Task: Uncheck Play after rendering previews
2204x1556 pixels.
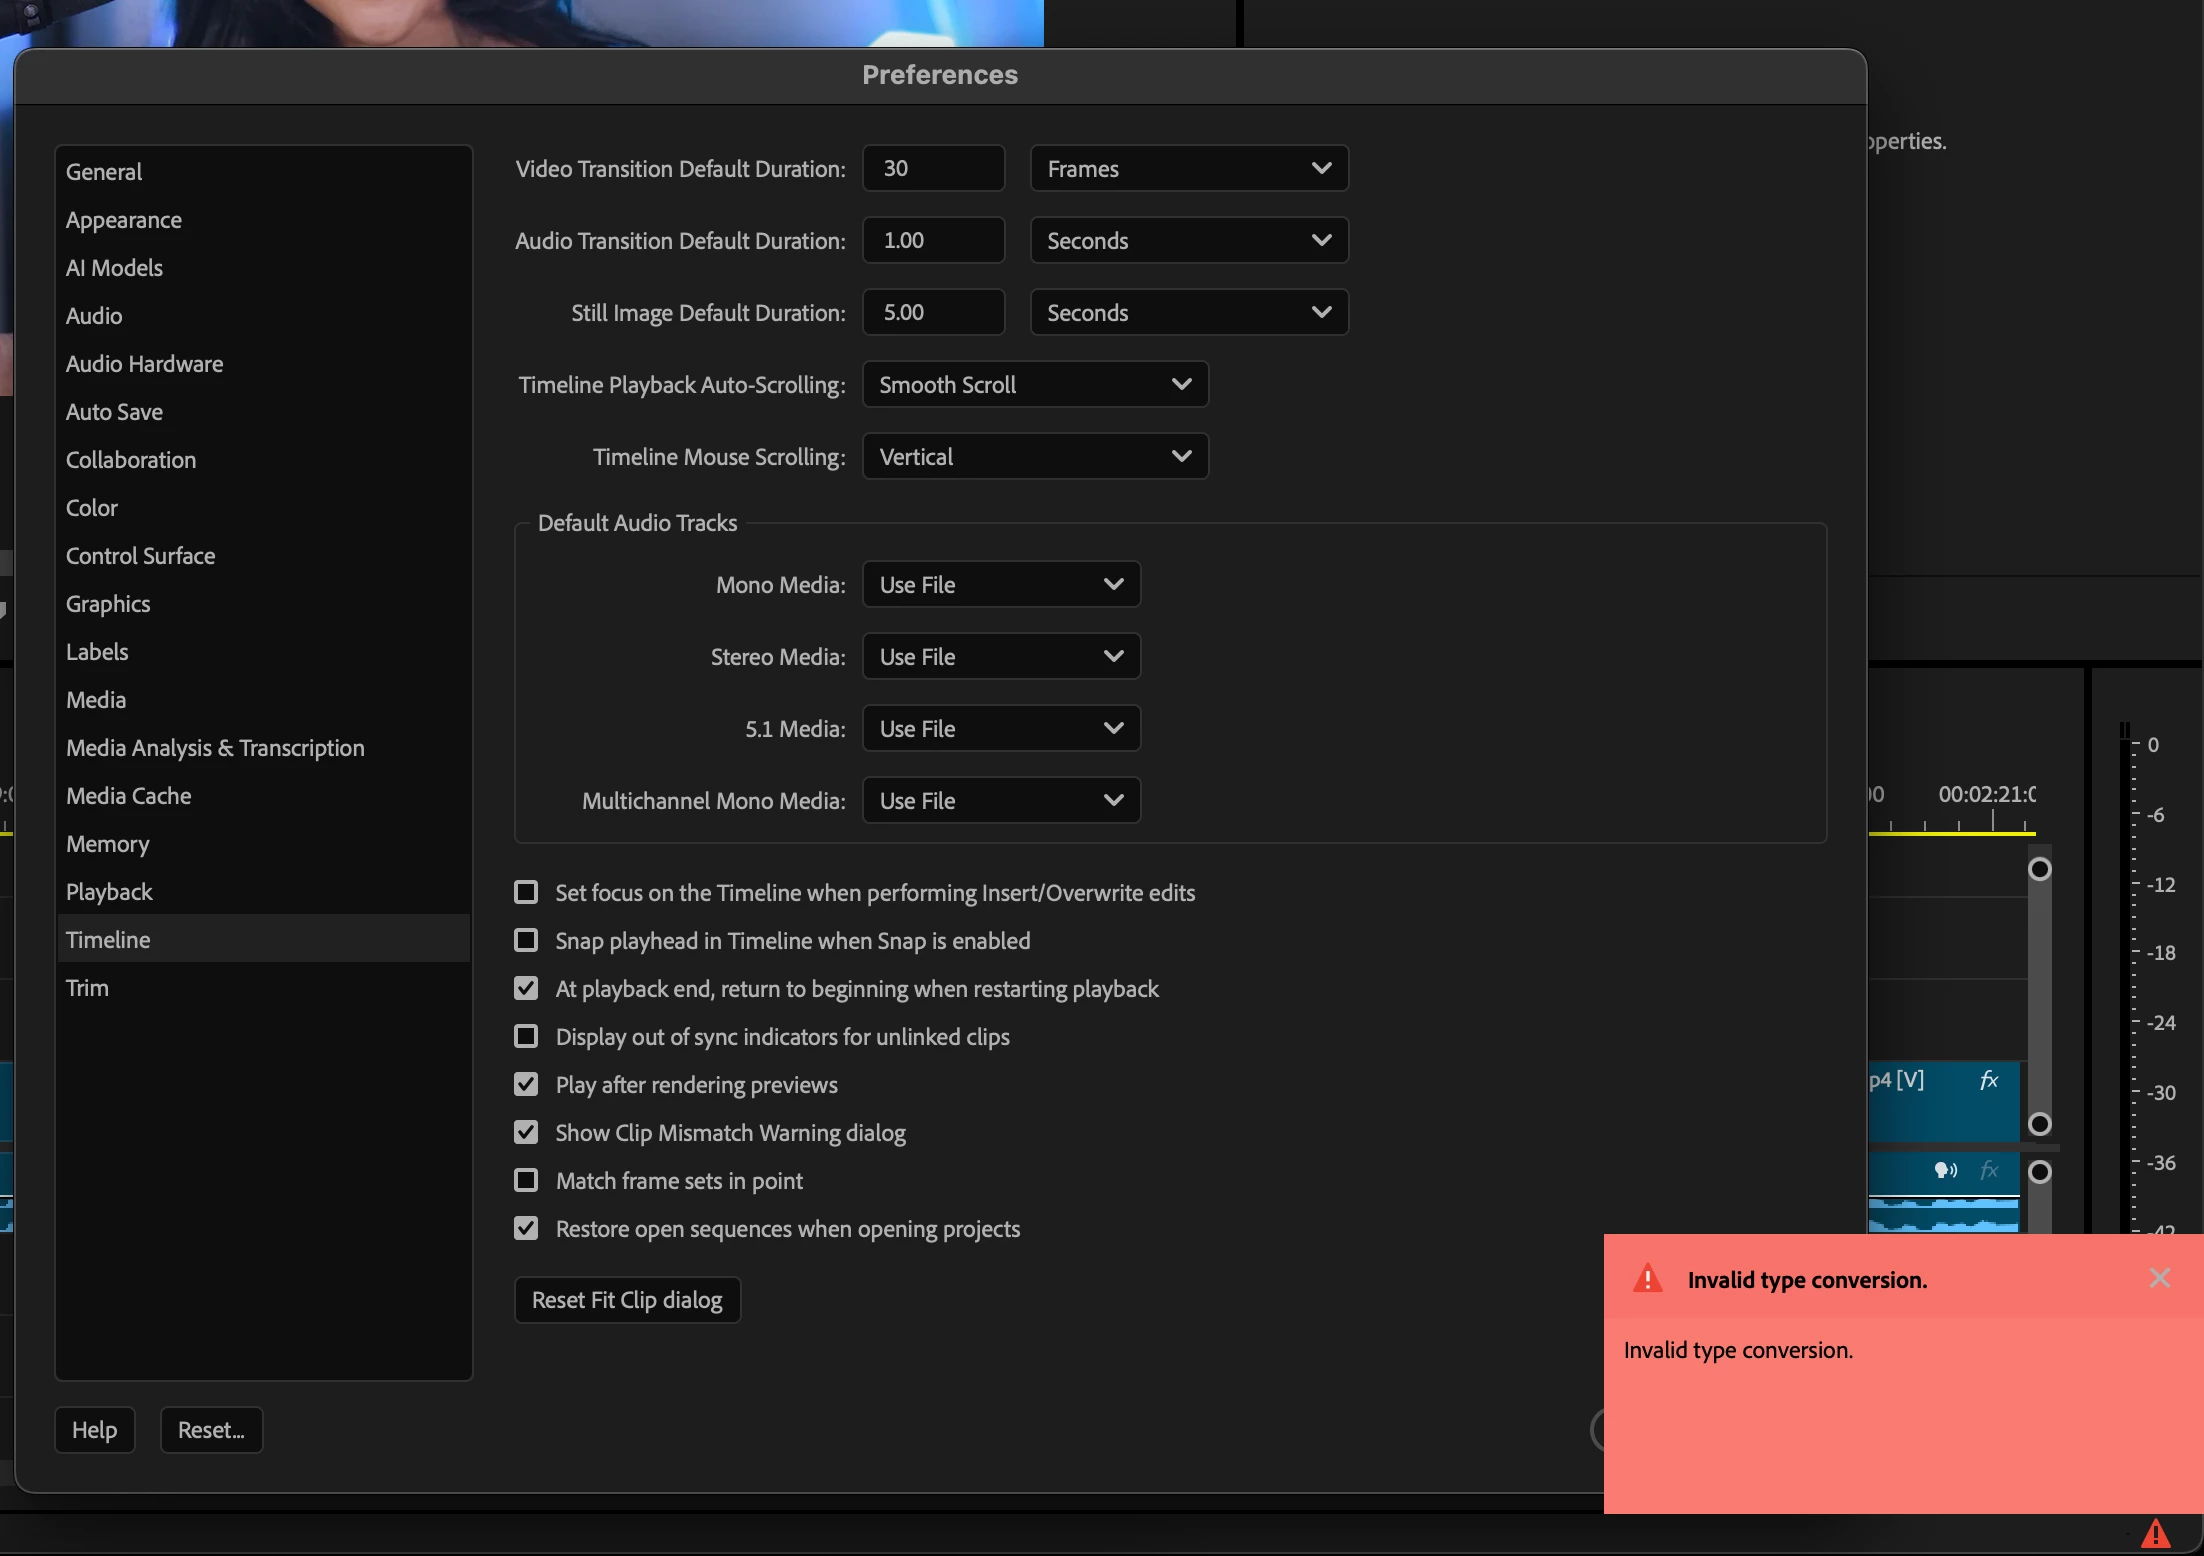Action: [x=526, y=1084]
